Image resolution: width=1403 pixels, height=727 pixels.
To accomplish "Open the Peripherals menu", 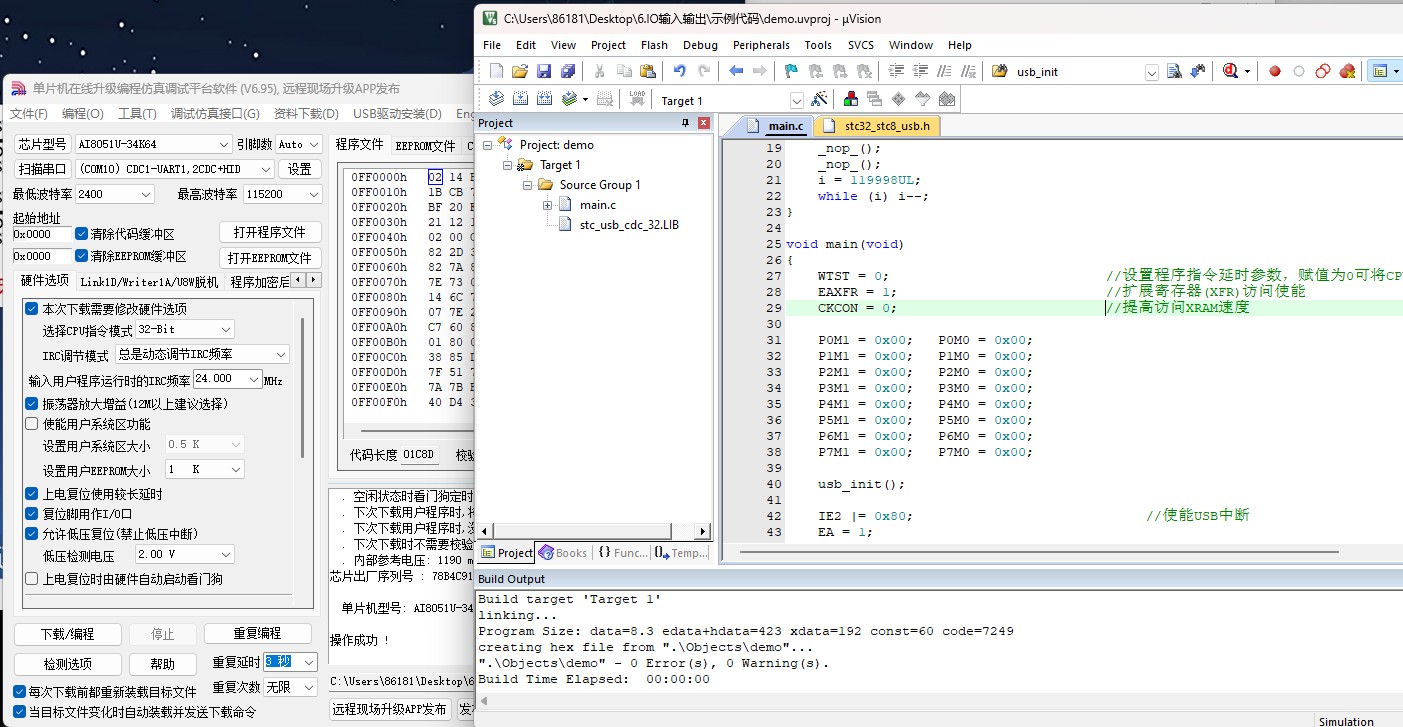I will tap(761, 45).
